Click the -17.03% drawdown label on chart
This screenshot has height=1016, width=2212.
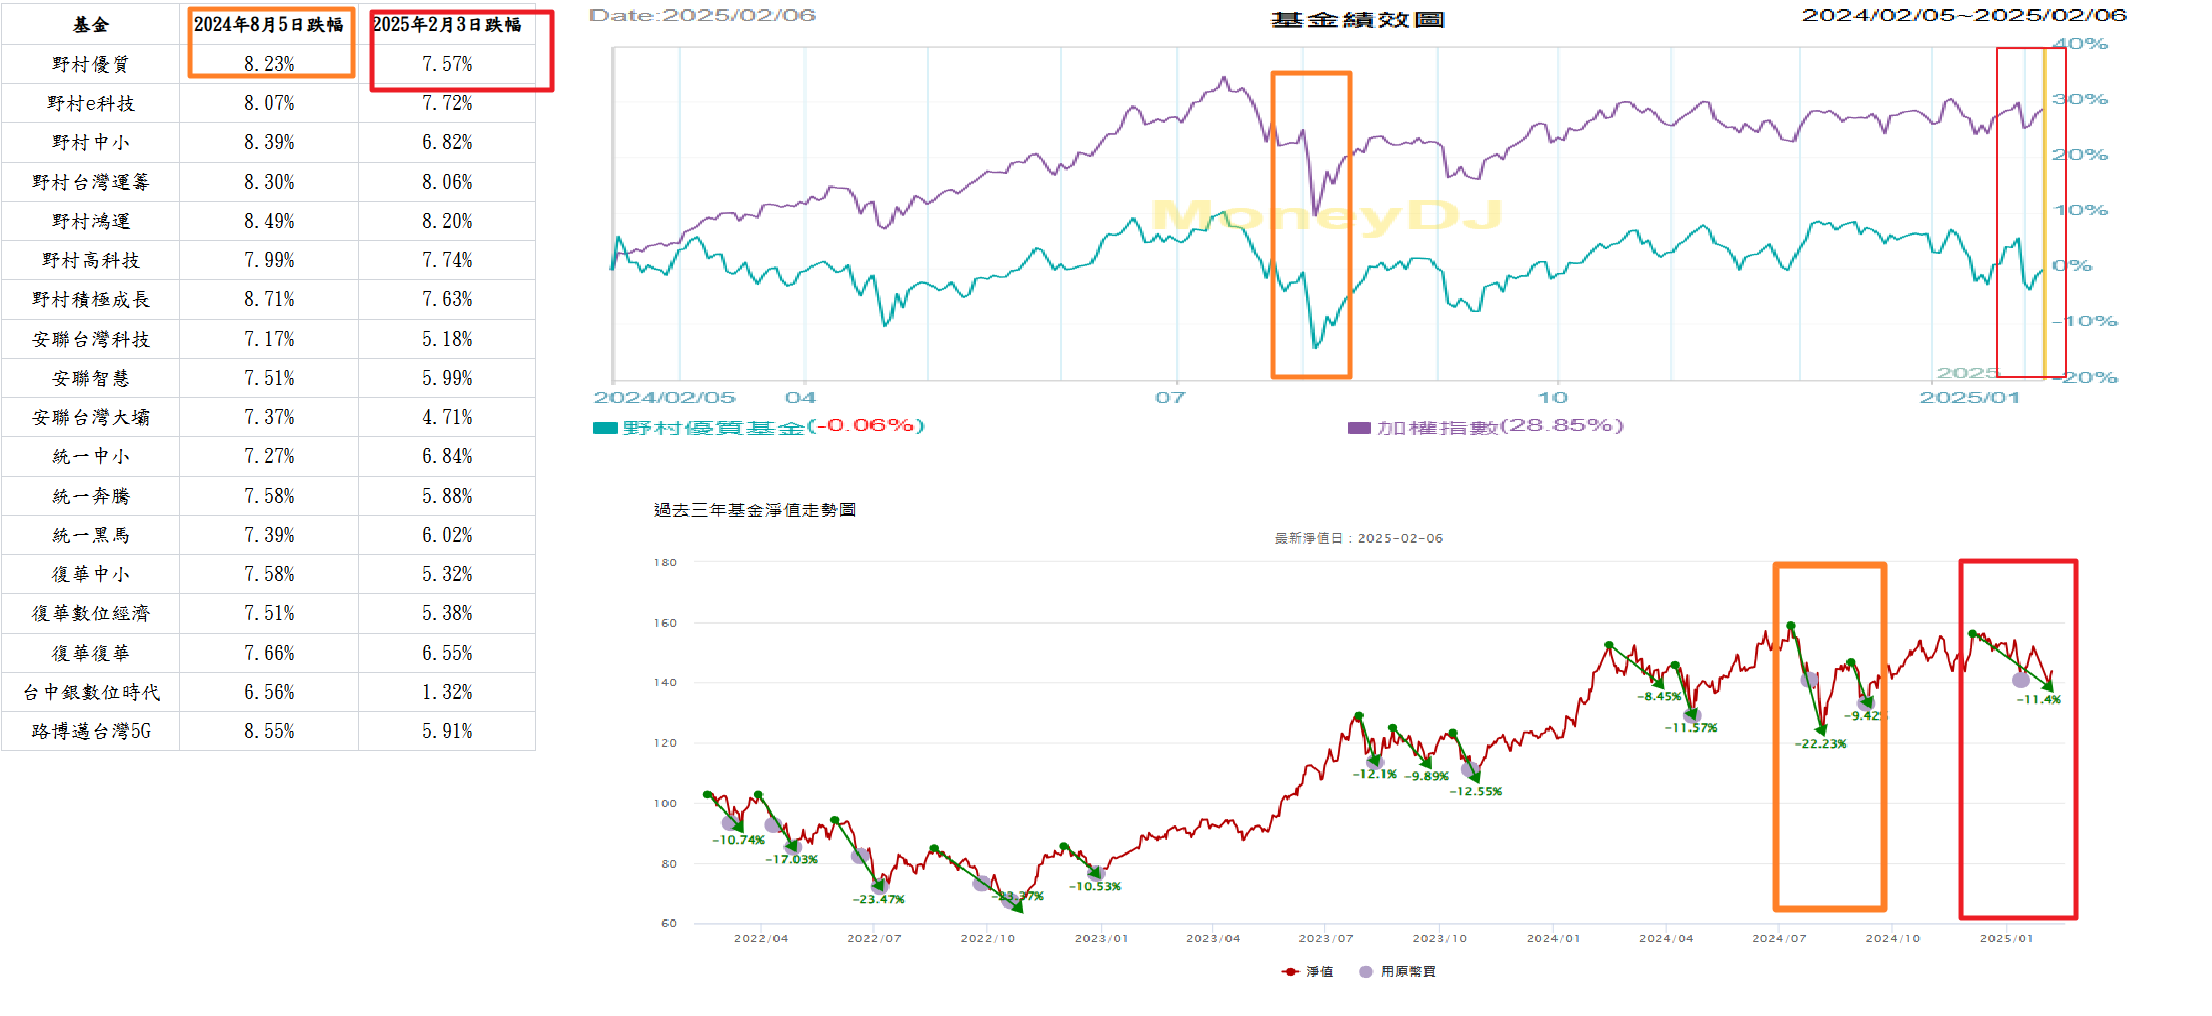coord(791,860)
